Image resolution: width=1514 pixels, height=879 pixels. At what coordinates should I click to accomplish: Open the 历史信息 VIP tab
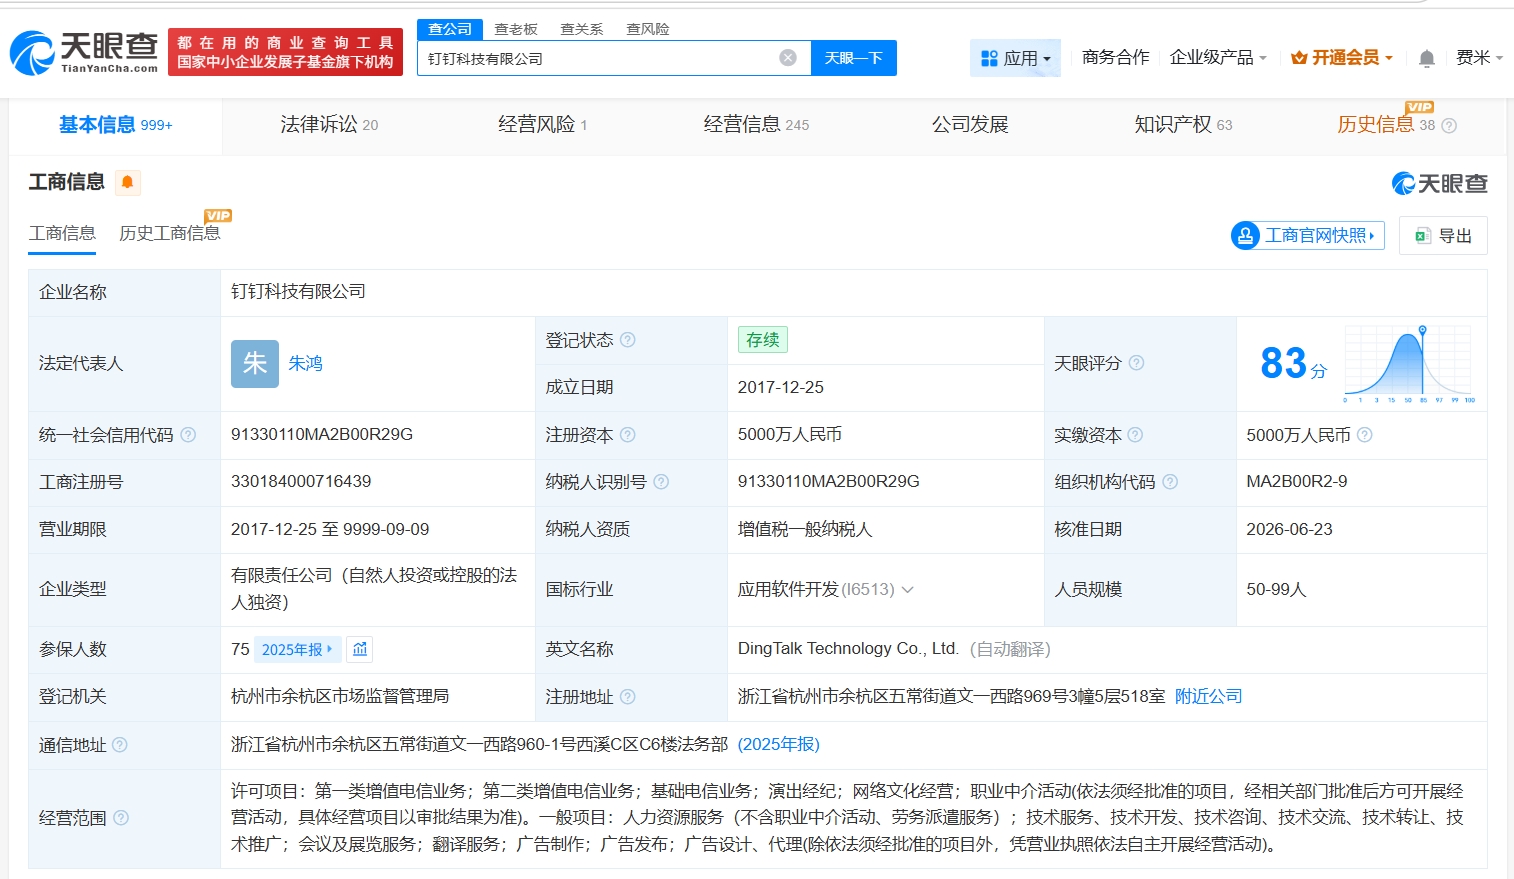click(1386, 125)
